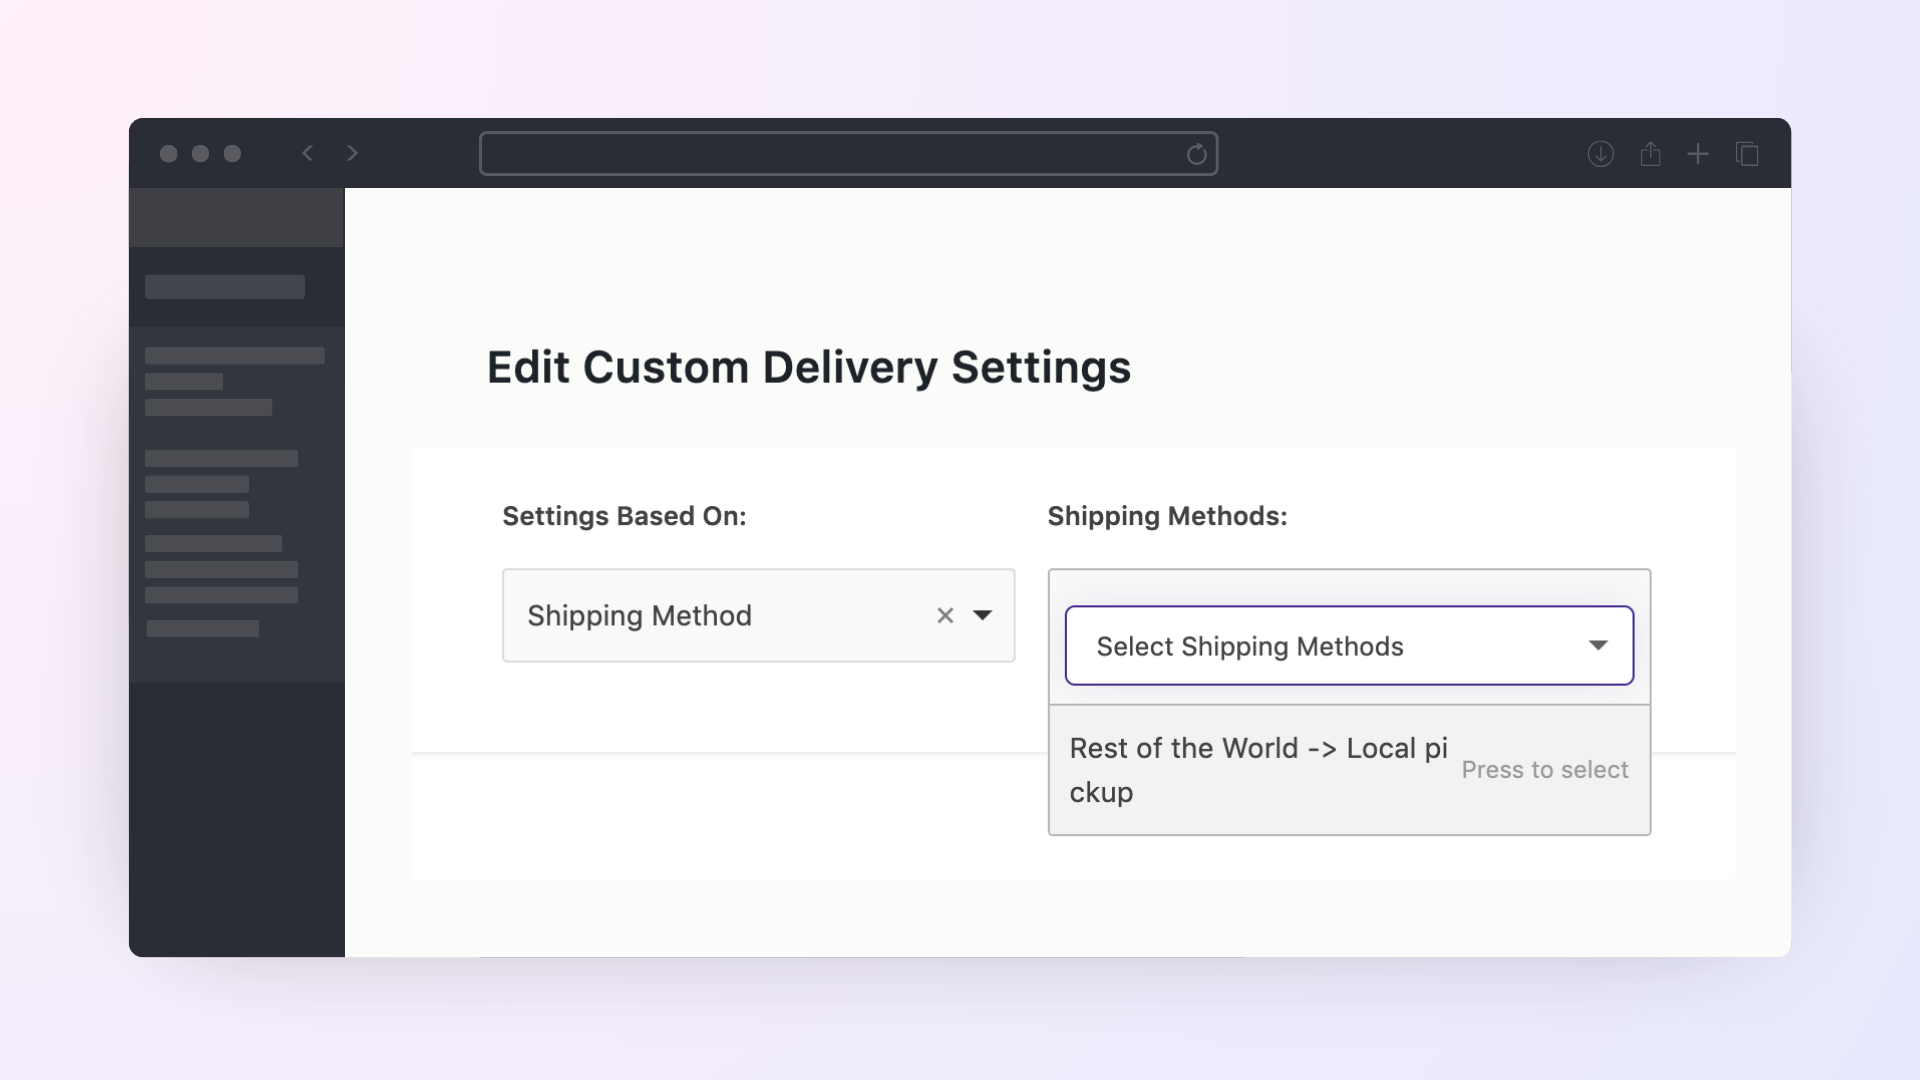1920x1080 pixels.
Task: Click the browser forward arrow
Action: (352, 153)
